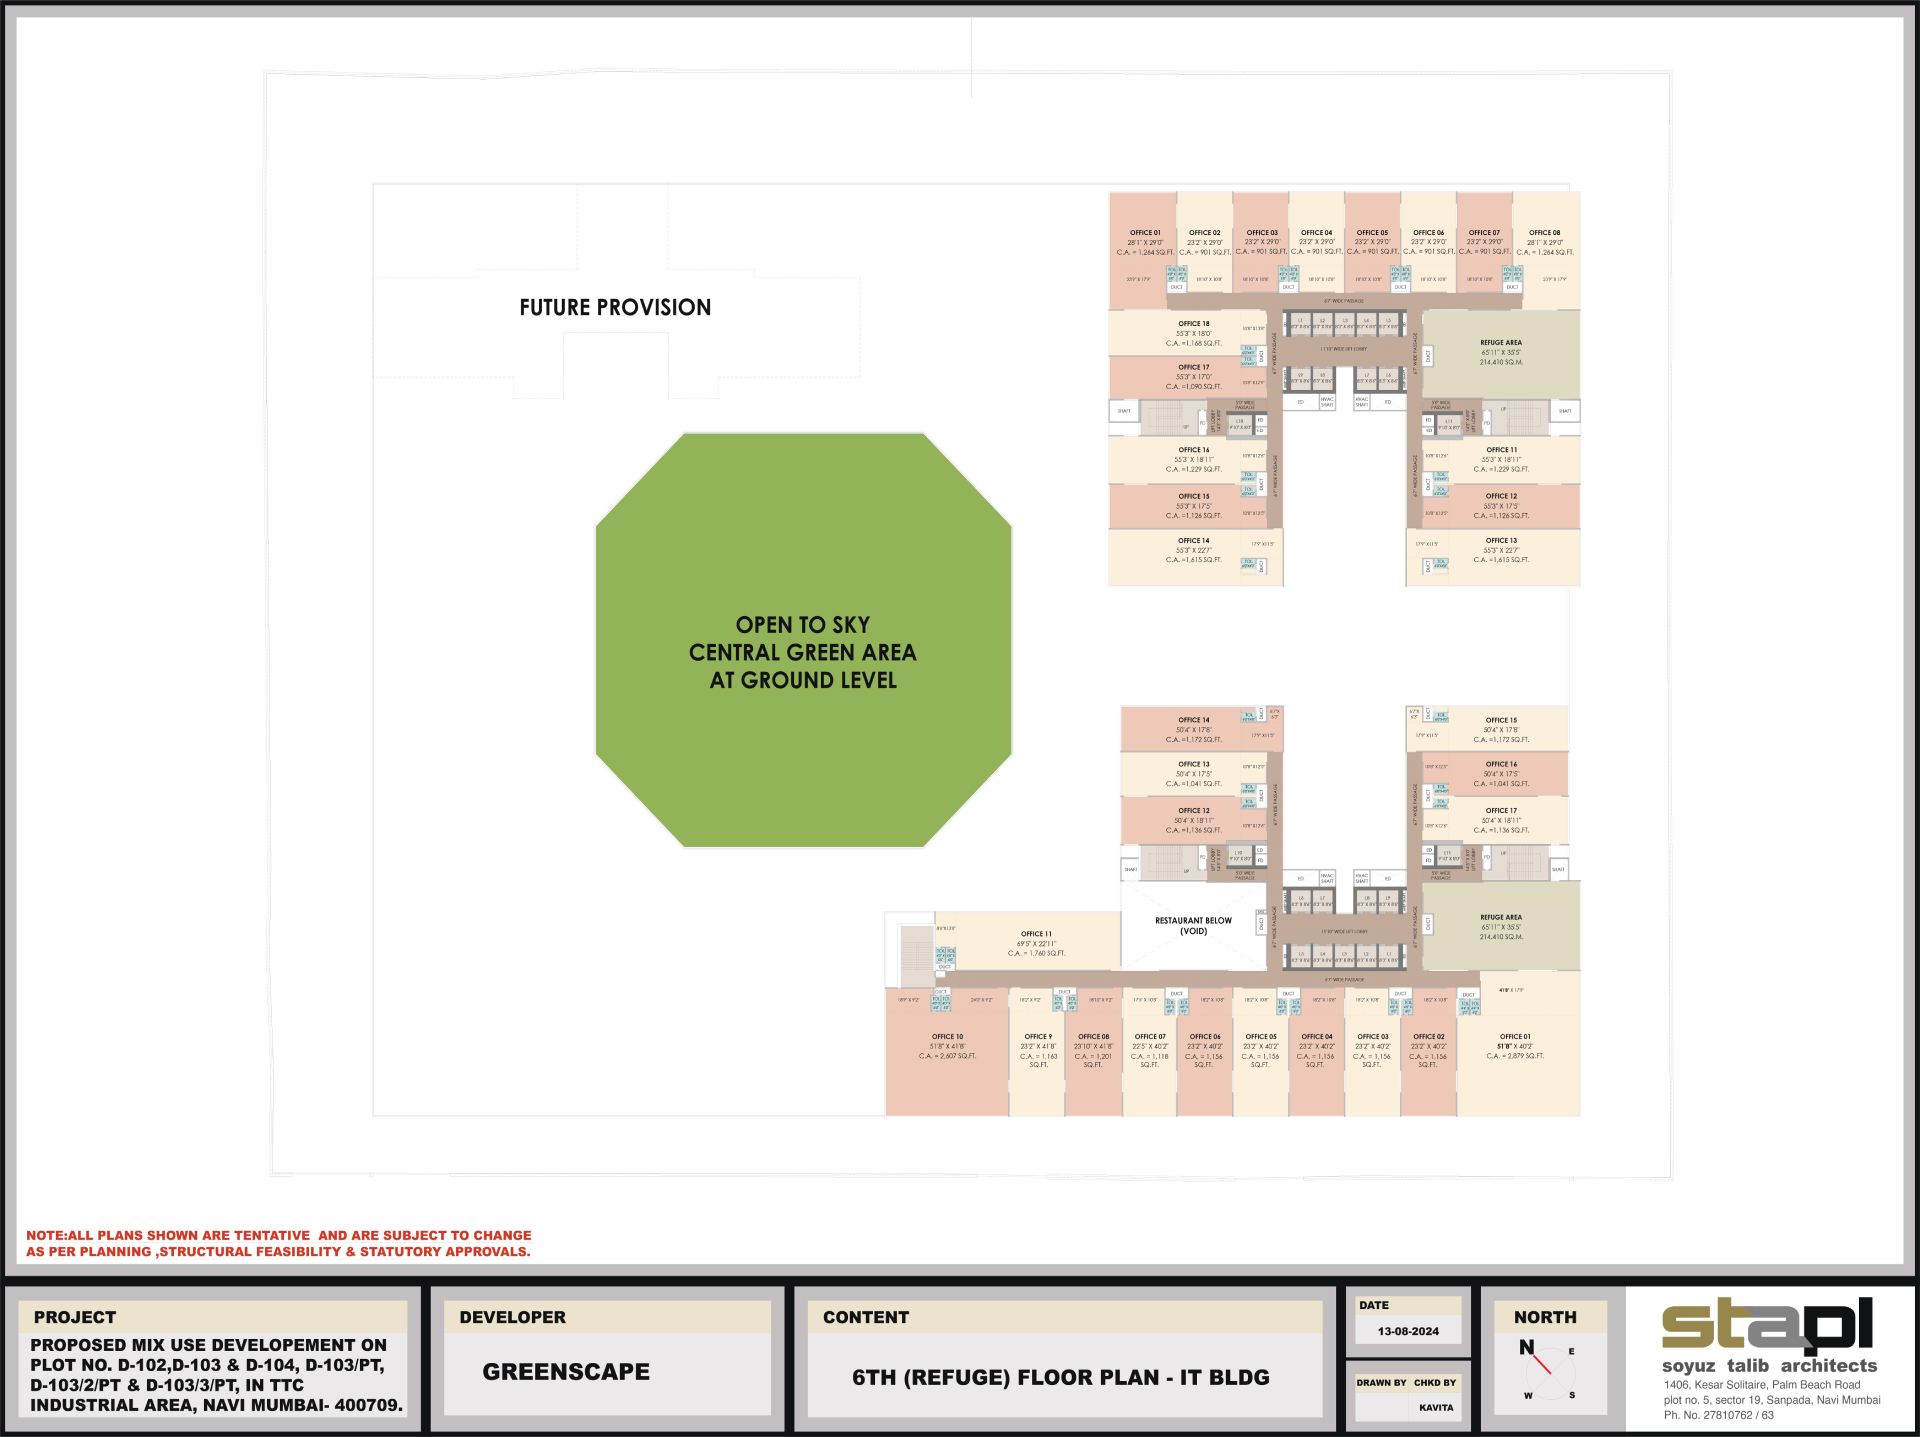
Task: Select the 6TH (REFUGE) FLOOR PLAN - IT BLDG title
Action: [1061, 1377]
